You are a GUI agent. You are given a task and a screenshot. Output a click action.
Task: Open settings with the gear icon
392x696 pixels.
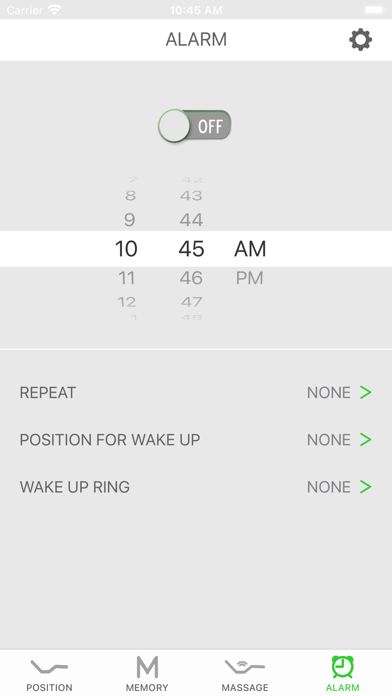pos(360,40)
